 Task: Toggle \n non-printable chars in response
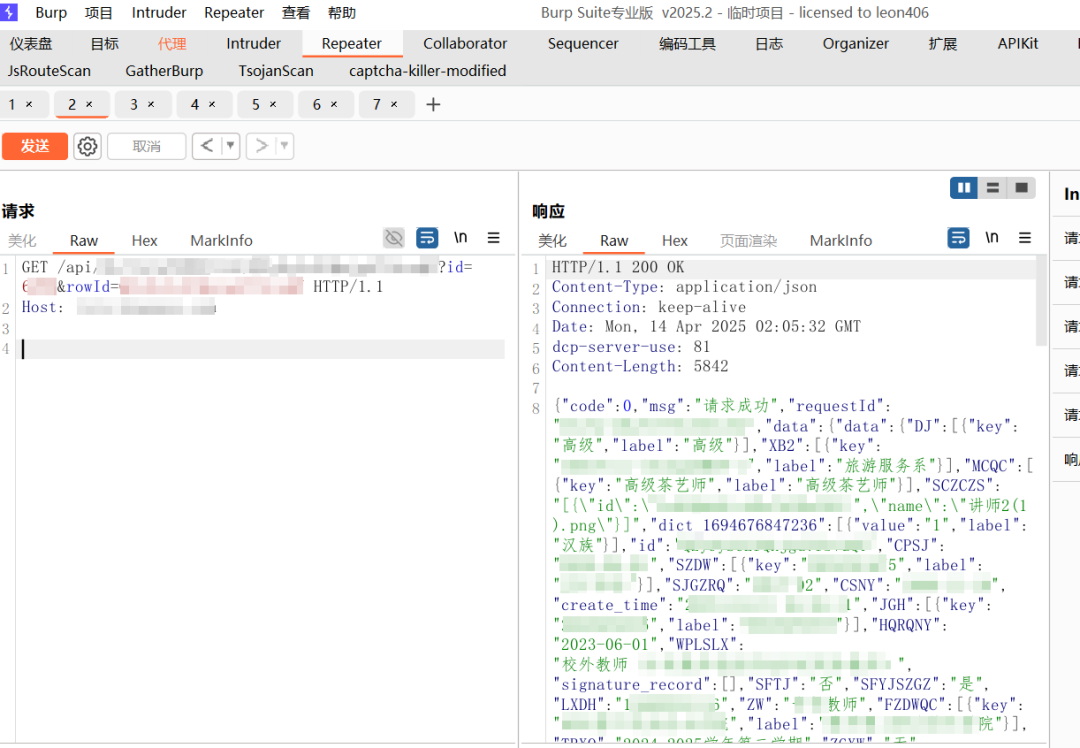(992, 238)
